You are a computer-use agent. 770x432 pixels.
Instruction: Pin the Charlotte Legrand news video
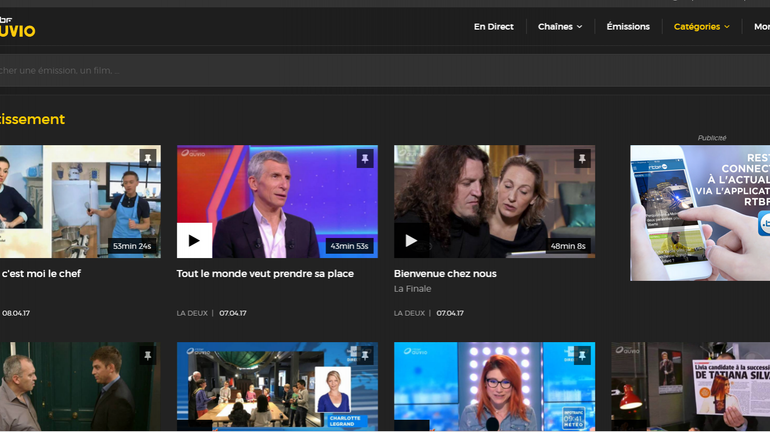tap(364, 356)
